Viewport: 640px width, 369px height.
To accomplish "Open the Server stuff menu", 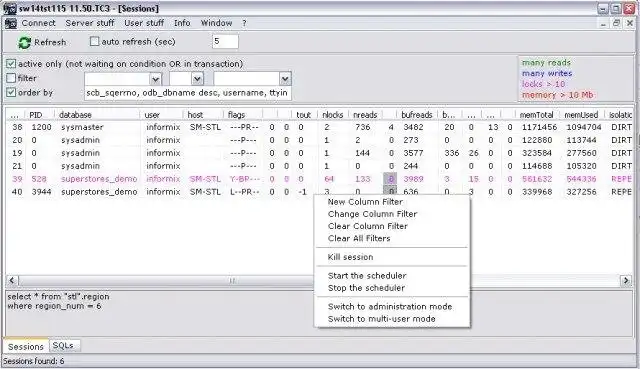I will coord(90,23).
